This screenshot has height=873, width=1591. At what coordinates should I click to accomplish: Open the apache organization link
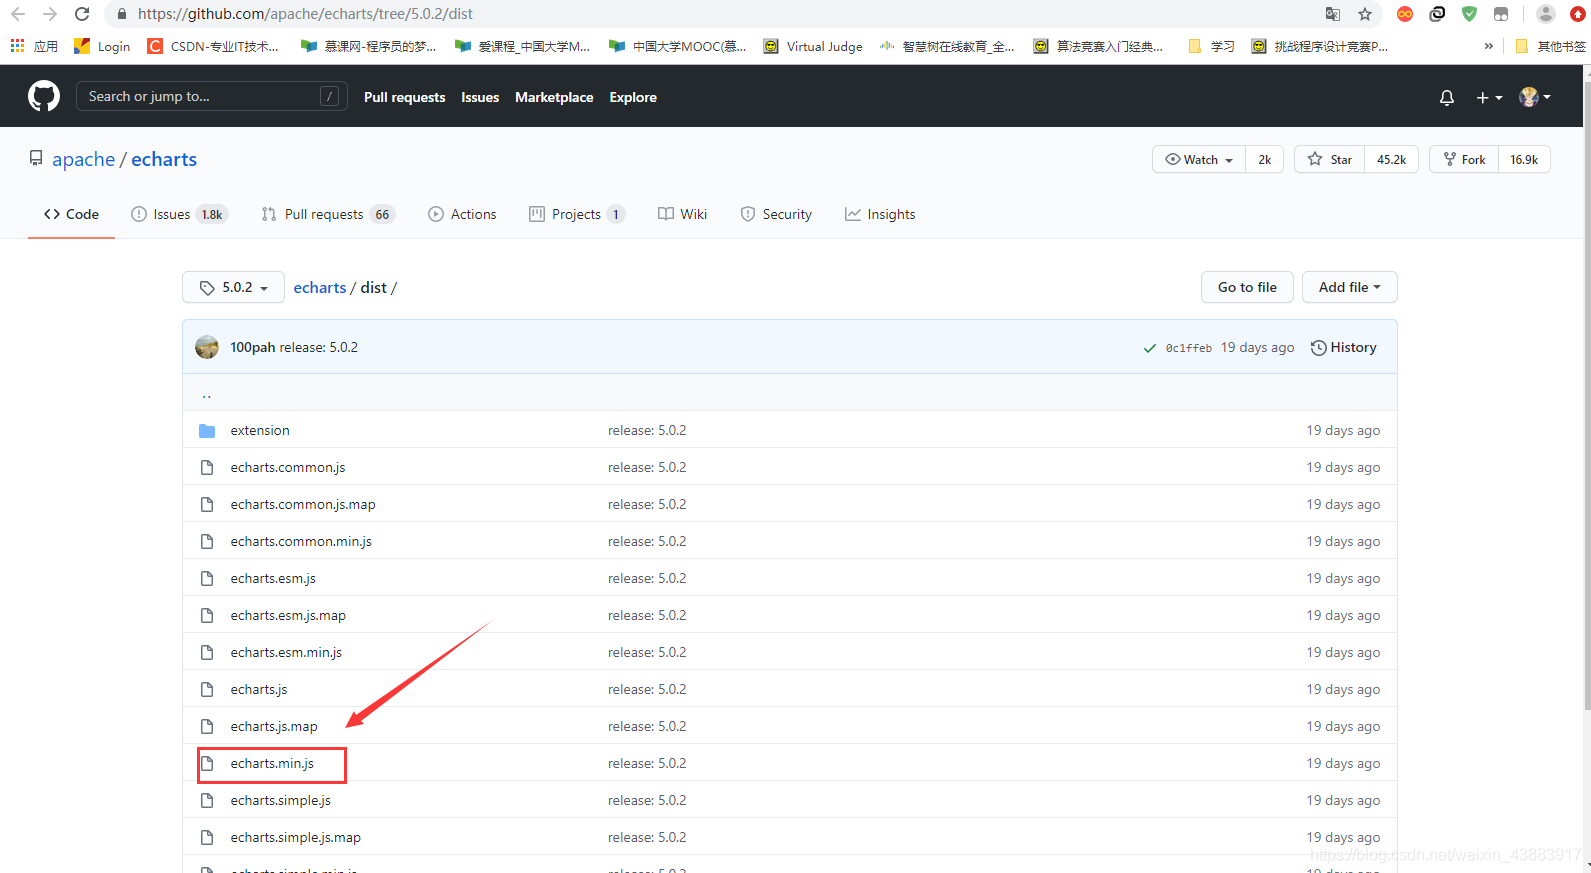tap(84, 160)
